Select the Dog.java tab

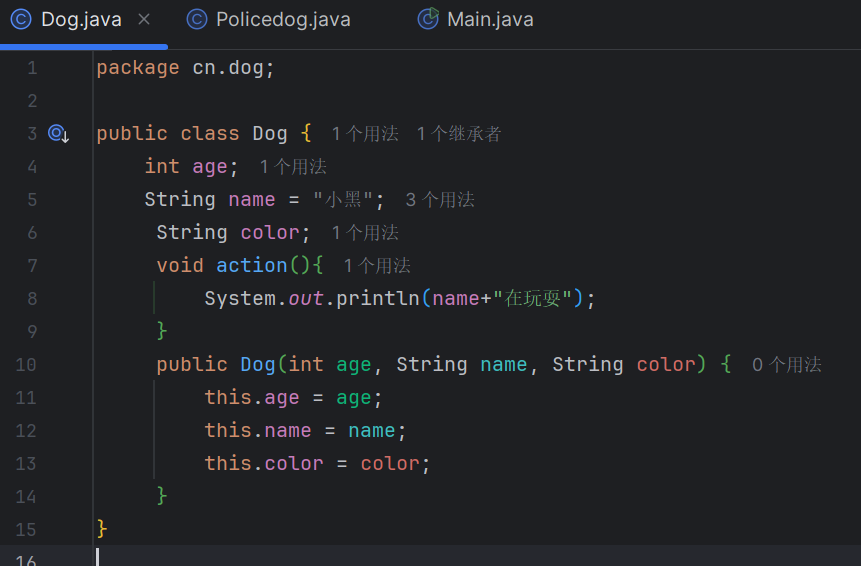[81, 19]
